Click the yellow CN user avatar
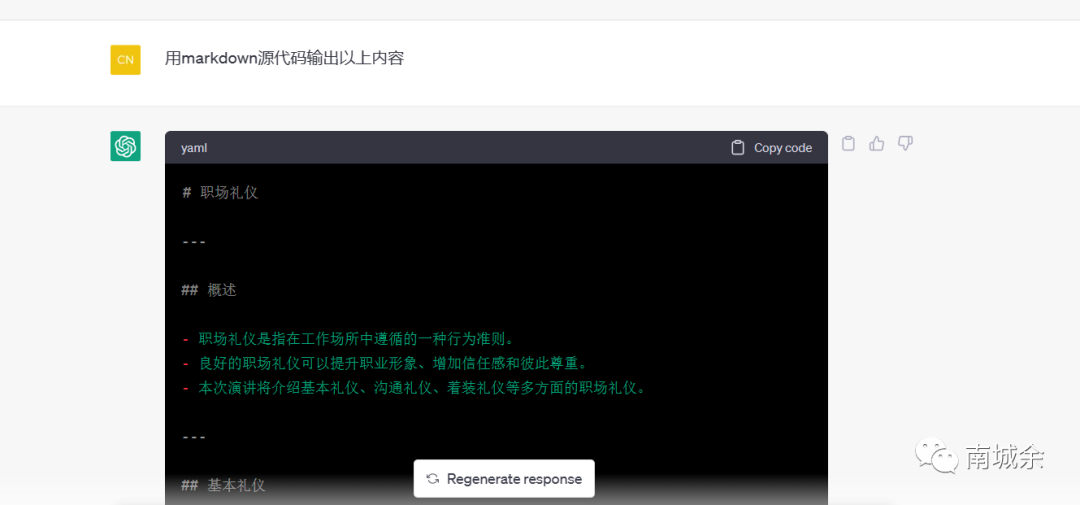This screenshot has height=505, width=1080. tap(125, 59)
